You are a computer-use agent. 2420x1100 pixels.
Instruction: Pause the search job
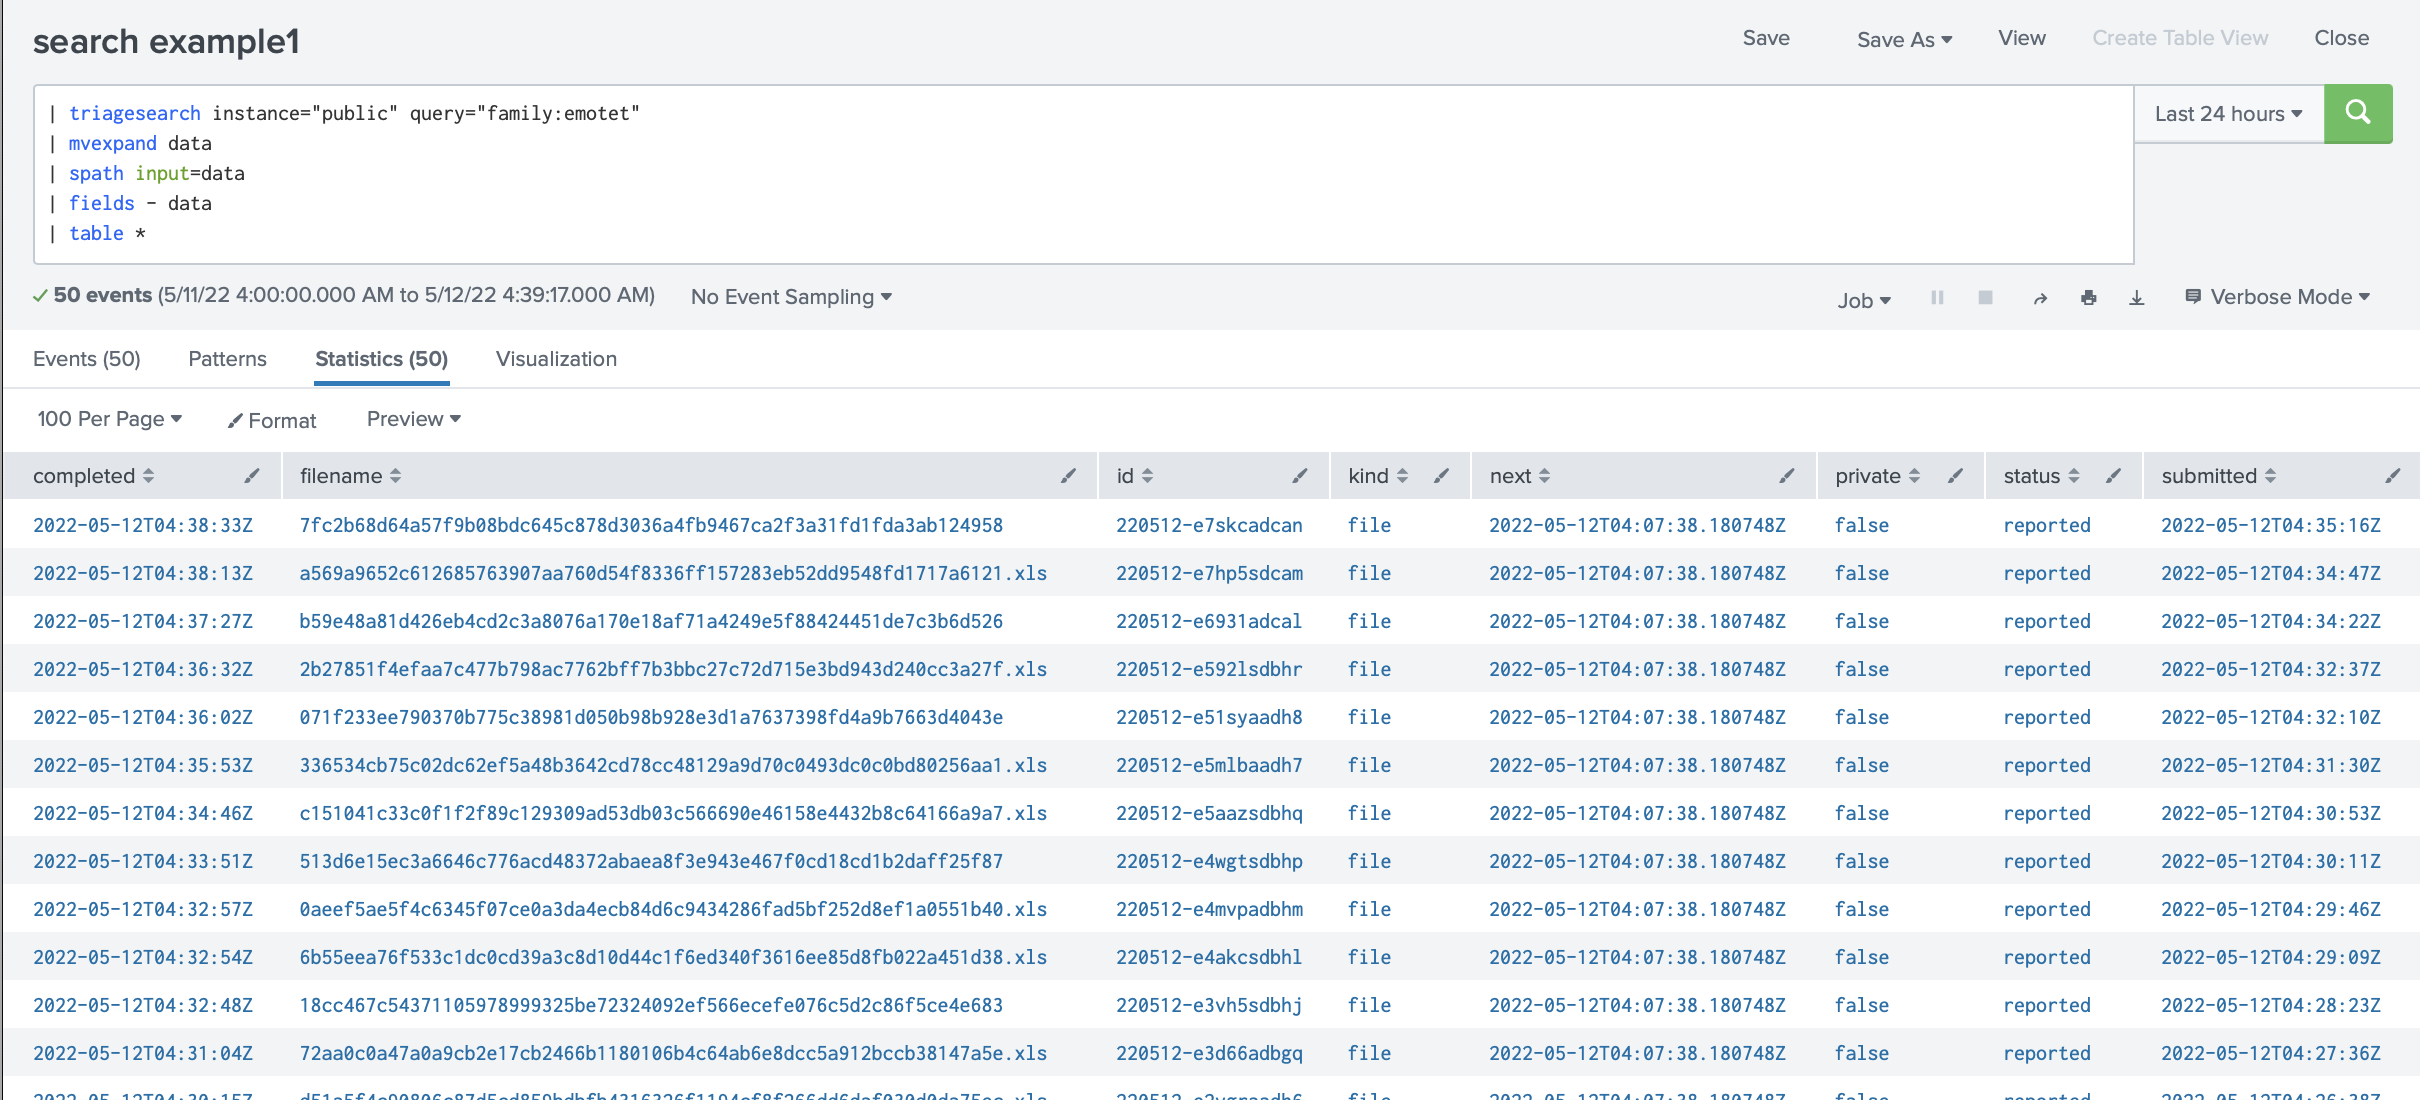tap(1937, 298)
